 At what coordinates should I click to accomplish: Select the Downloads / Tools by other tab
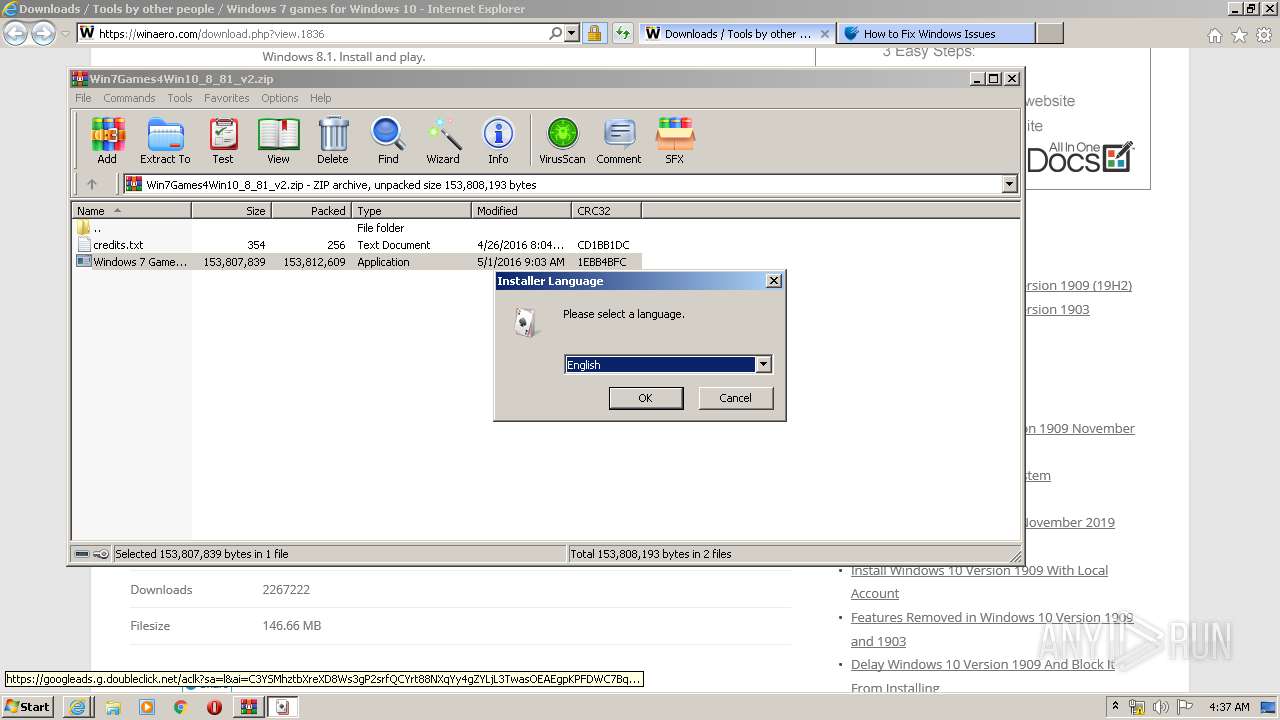736,33
